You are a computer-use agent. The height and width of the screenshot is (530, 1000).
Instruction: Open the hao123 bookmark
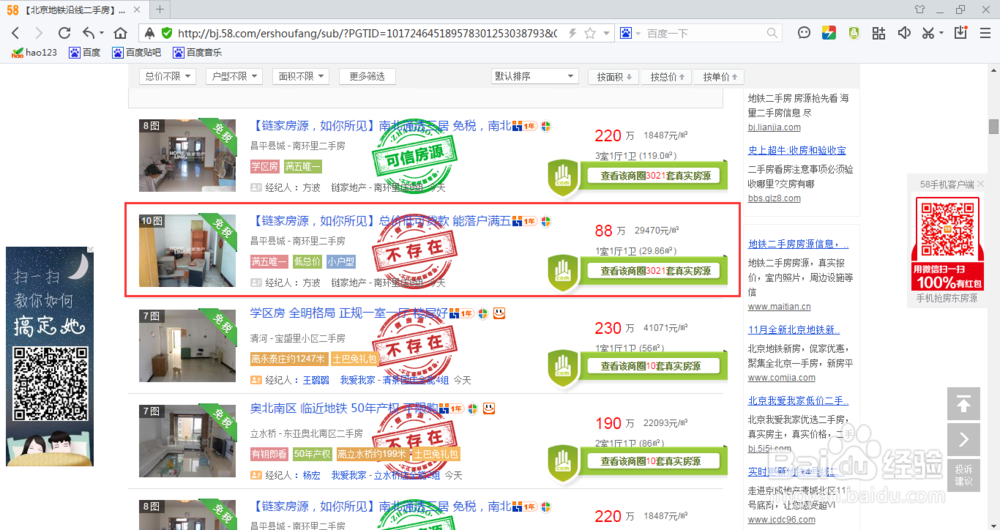pos(34,52)
